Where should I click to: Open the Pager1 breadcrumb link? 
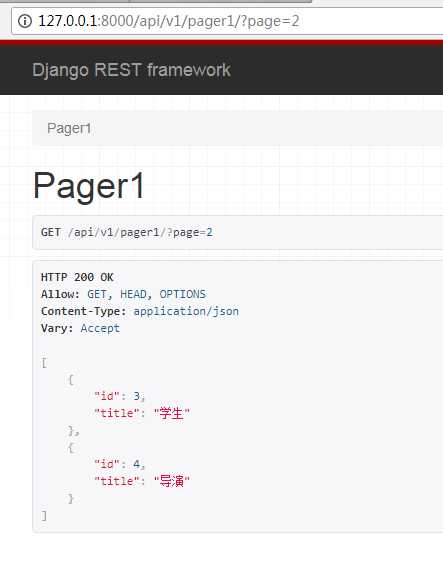tap(69, 128)
